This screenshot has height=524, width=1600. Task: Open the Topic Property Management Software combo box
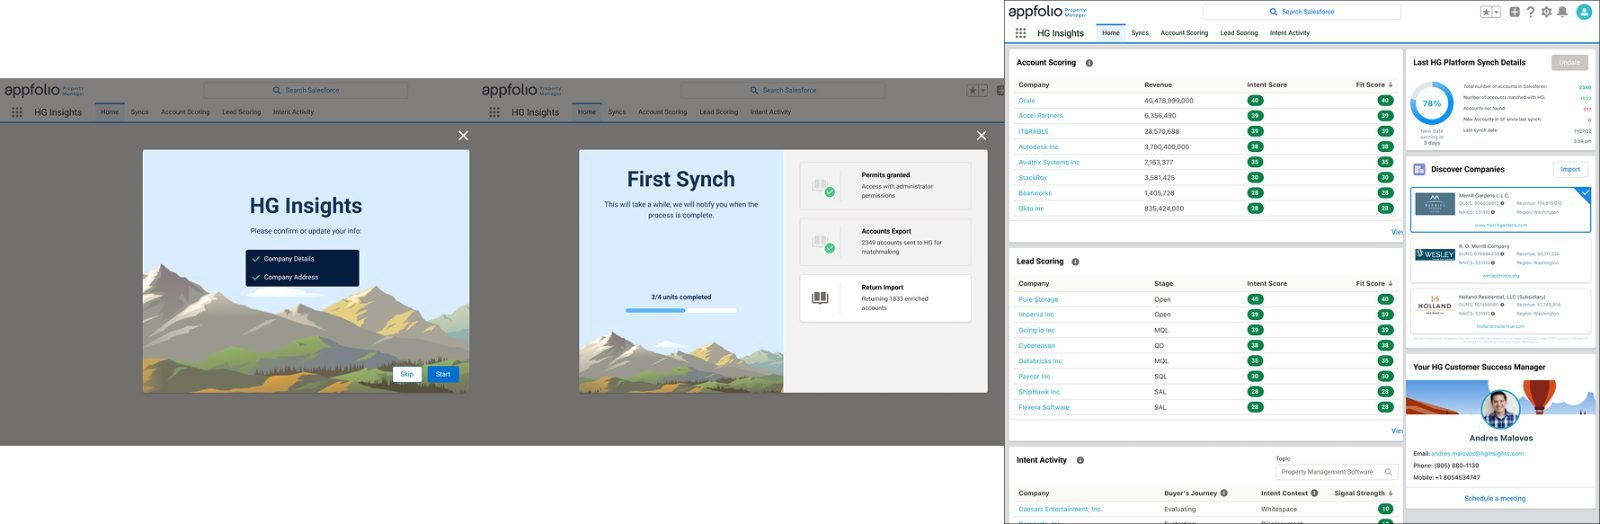[x=1337, y=472]
